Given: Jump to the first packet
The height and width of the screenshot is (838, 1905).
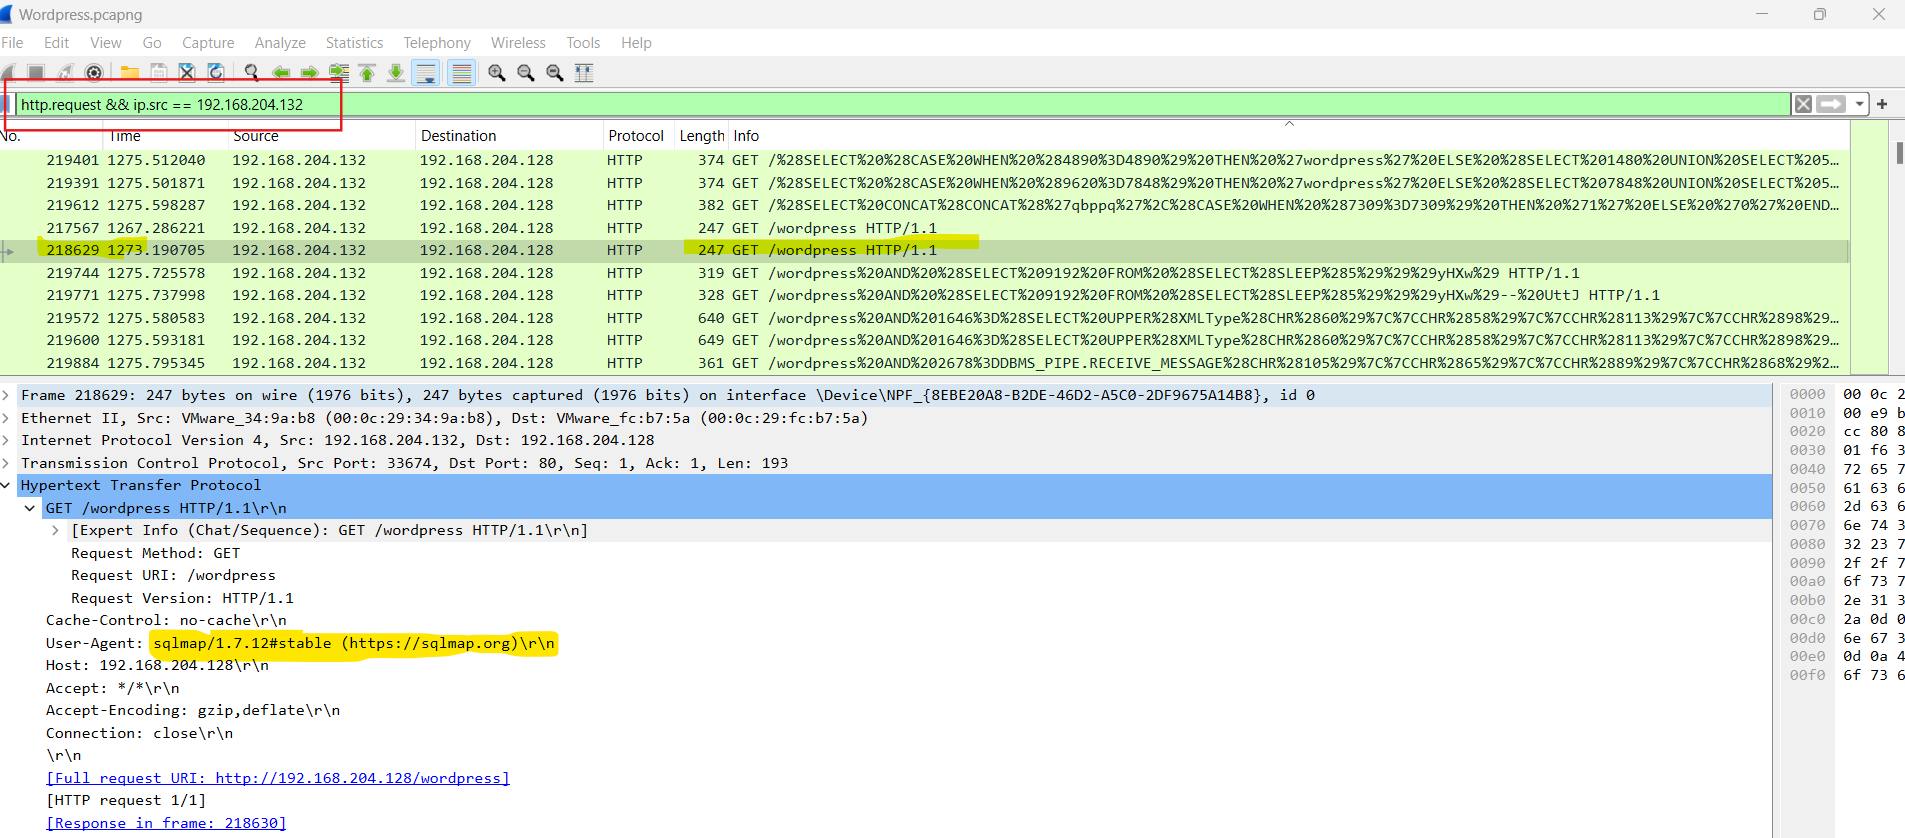Looking at the screenshot, I should [367, 72].
